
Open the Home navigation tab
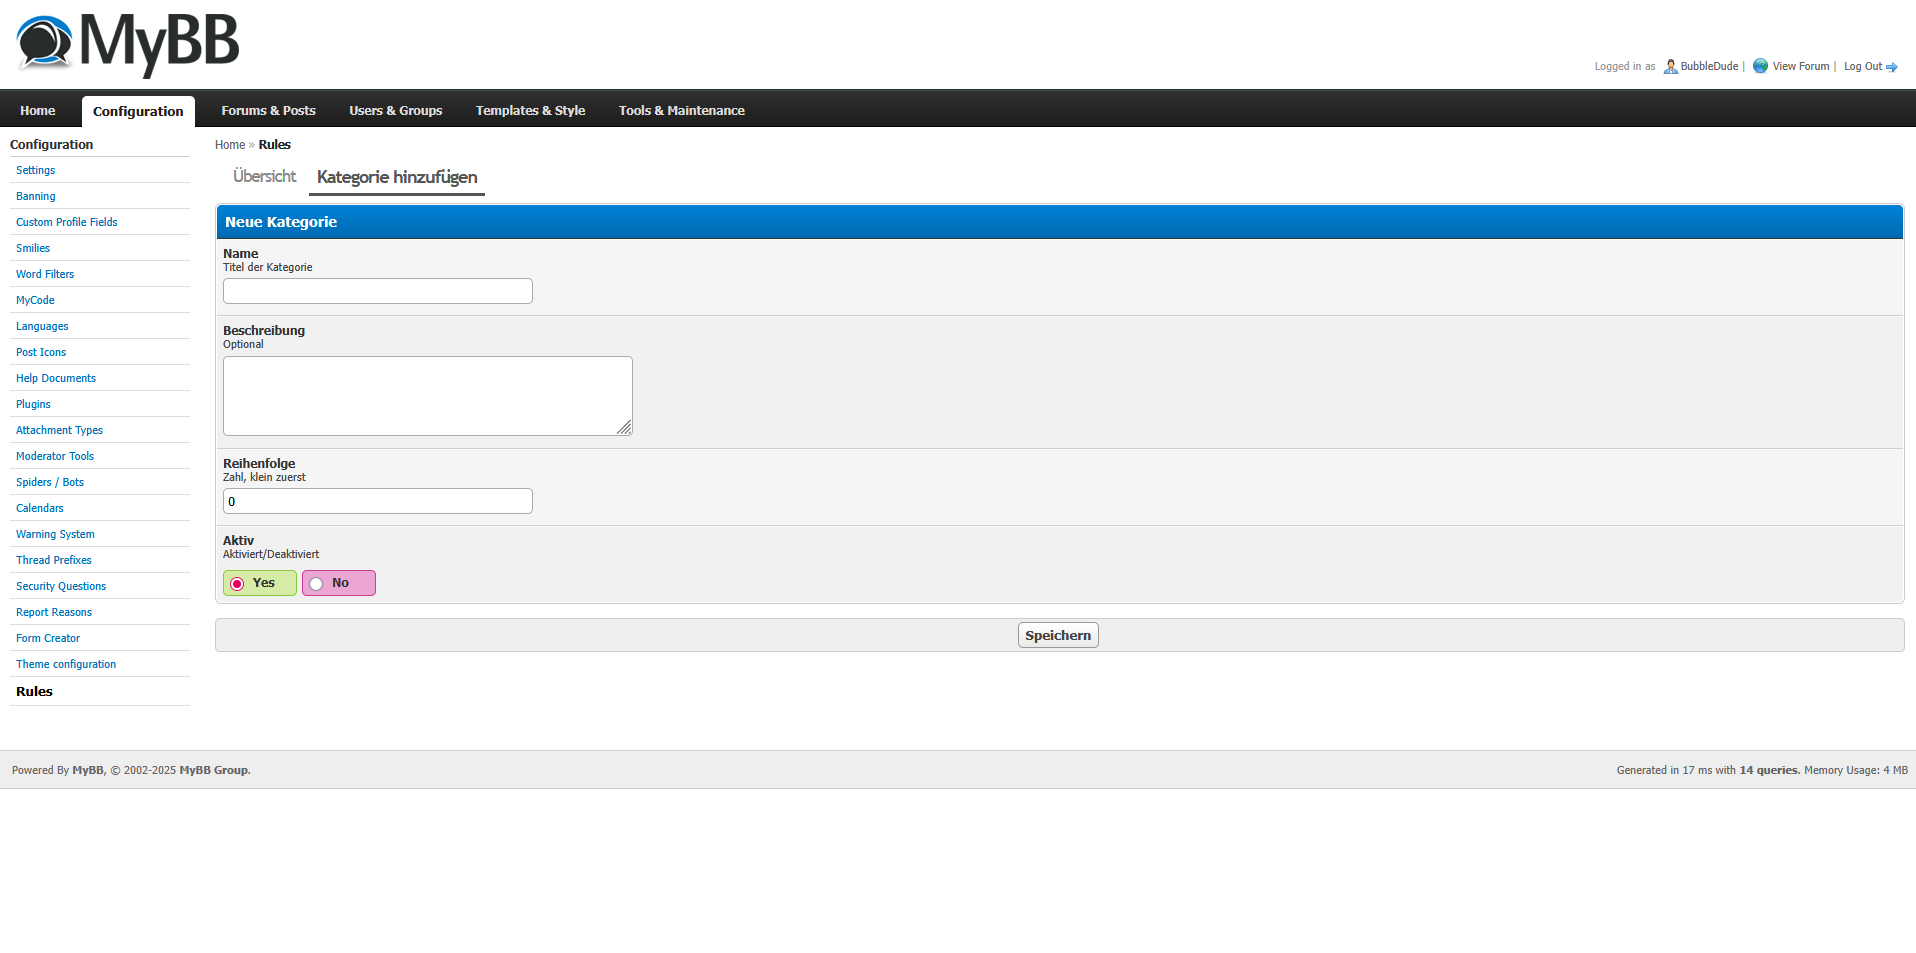point(38,111)
